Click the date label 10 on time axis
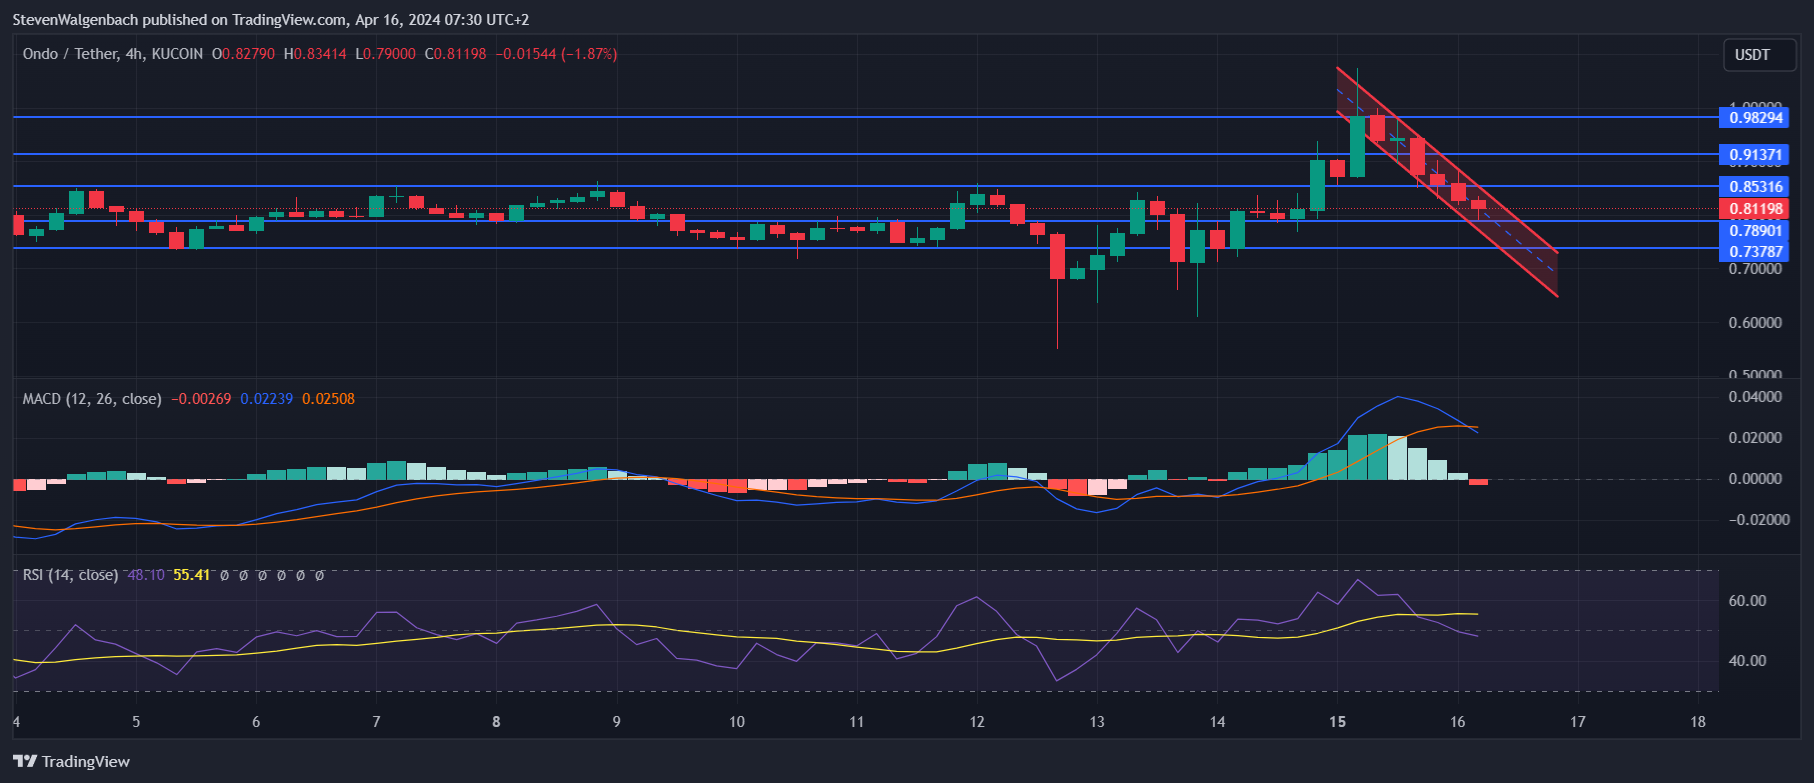The width and height of the screenshot is (1814, 783). click(737, 722)
